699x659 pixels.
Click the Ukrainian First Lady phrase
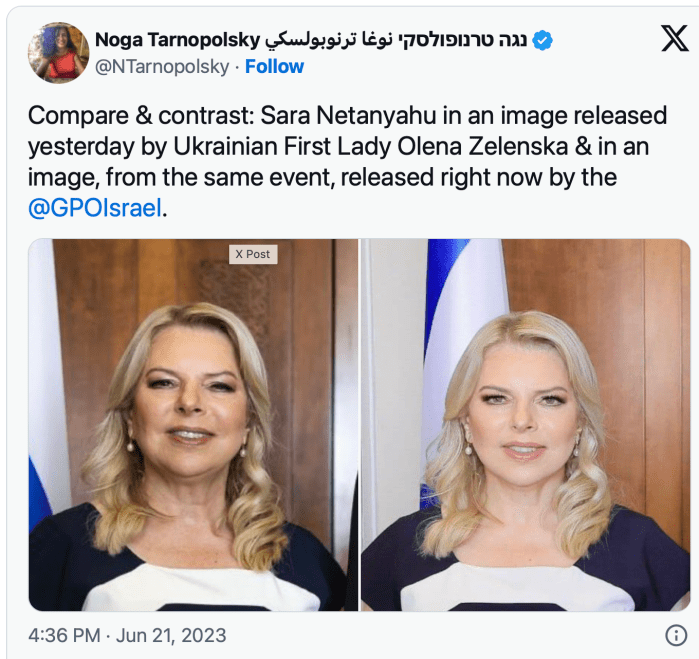pyautogui.click(x=282, y=146)
